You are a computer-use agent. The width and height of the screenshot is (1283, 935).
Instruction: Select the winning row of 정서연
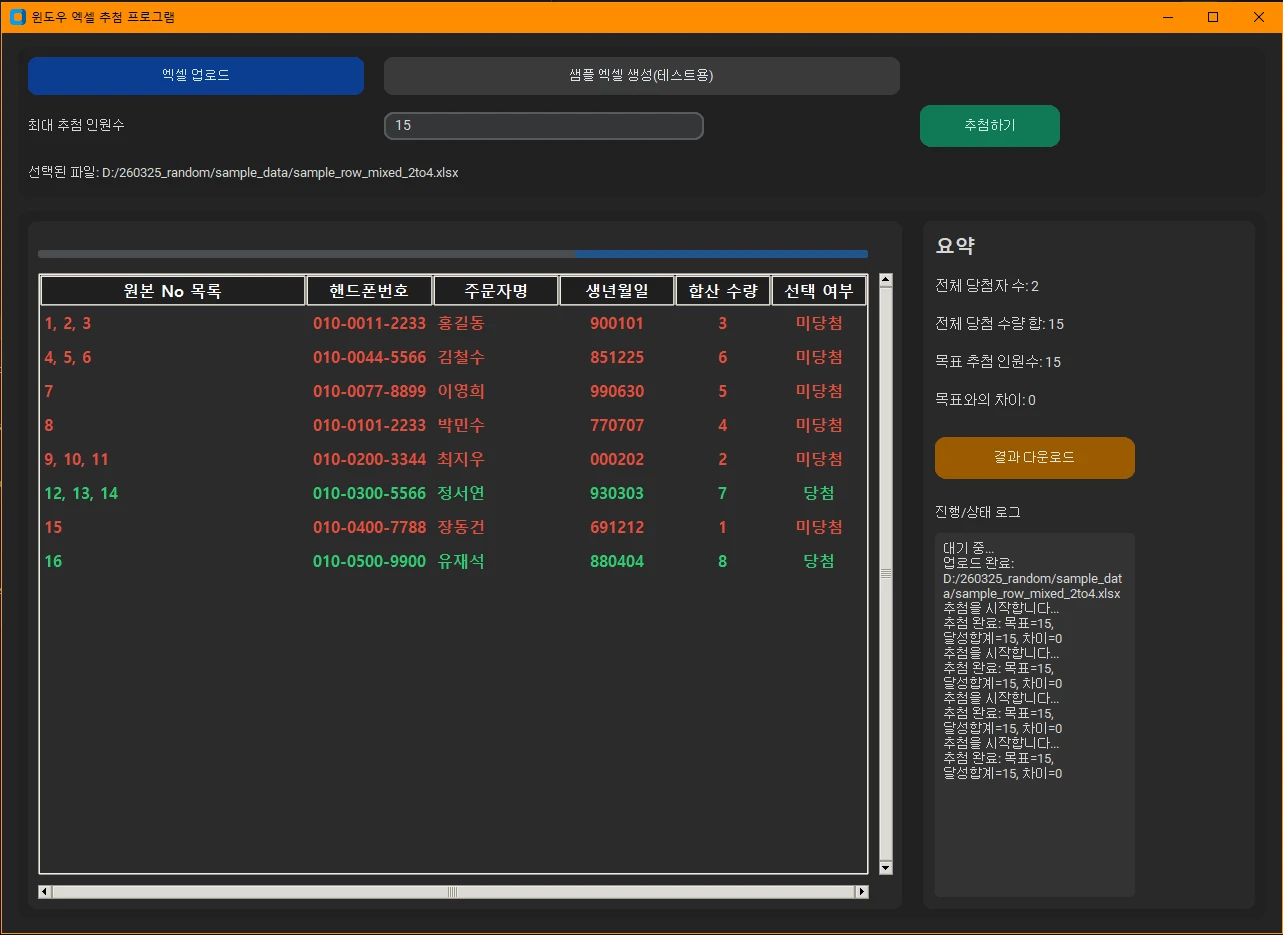[x=453, y=493]
